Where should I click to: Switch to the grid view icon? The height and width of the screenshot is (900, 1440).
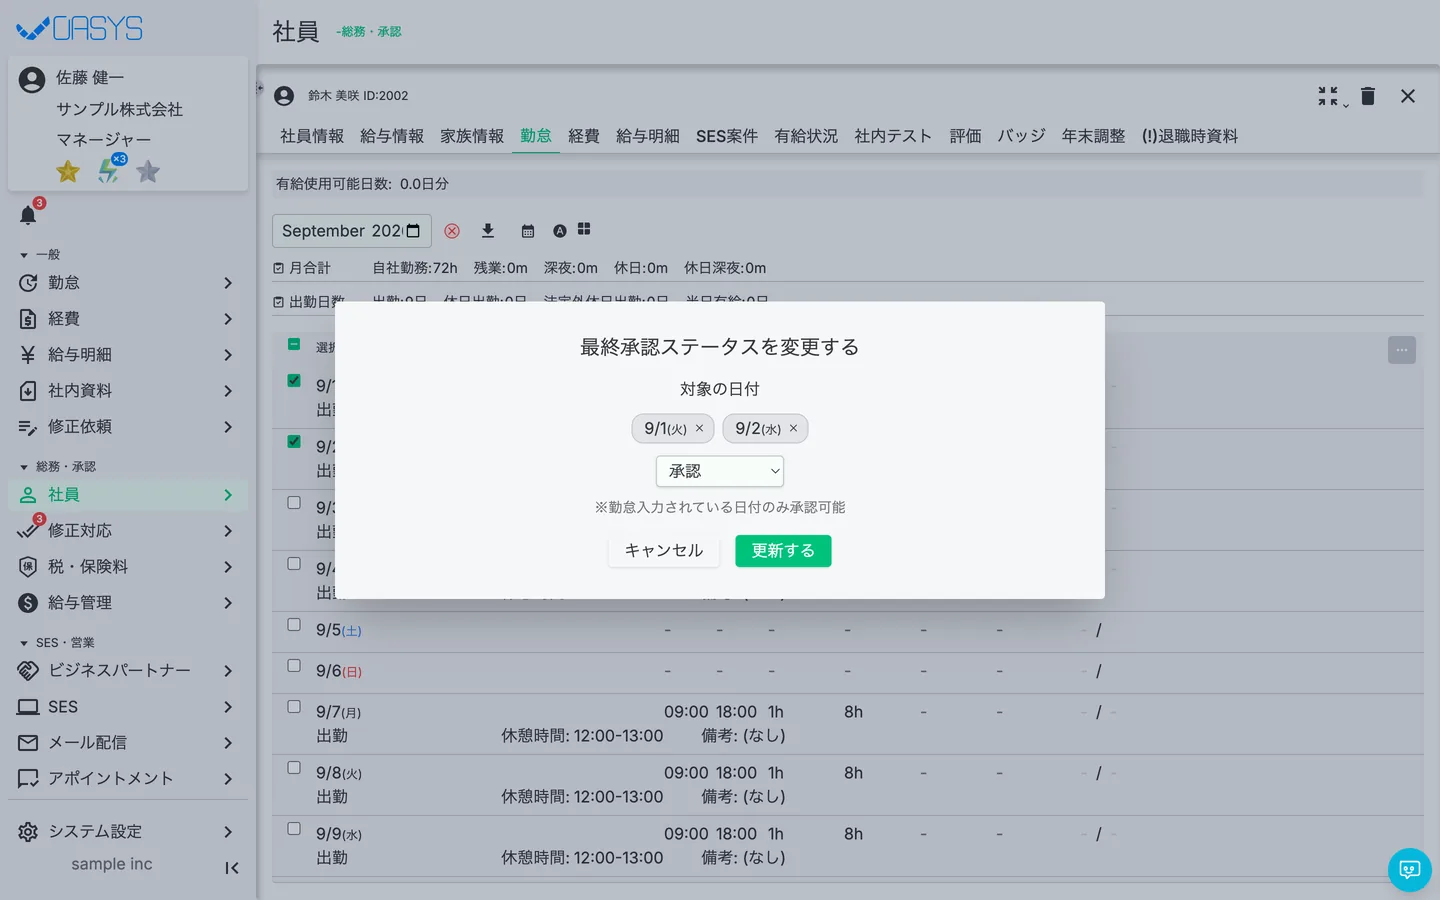pos(584,229)
